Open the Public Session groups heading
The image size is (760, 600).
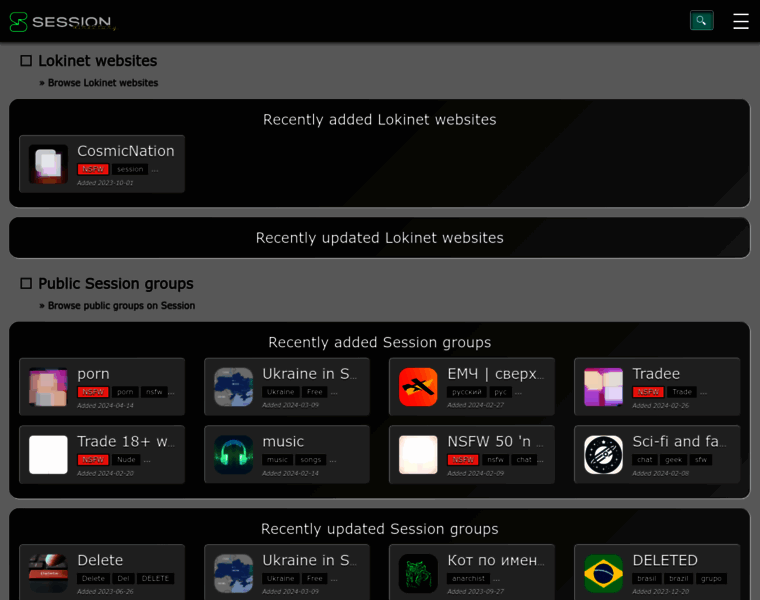pyautogui.click(x=115, y=284)
